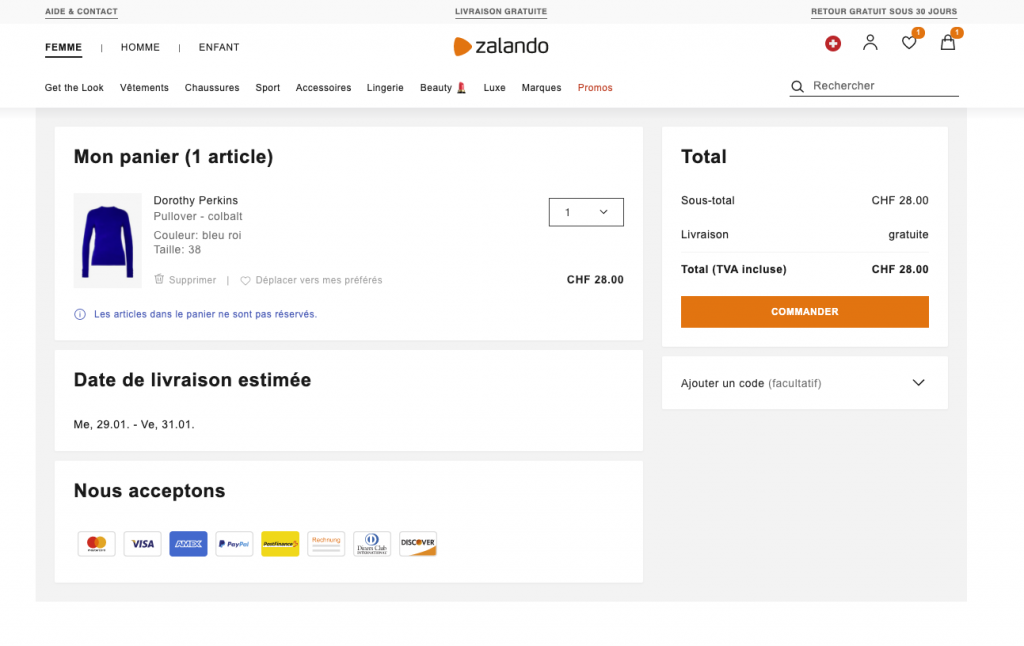
Task: Switch to the Femme section
Action: pyautogui.click(x=63, y=47)
